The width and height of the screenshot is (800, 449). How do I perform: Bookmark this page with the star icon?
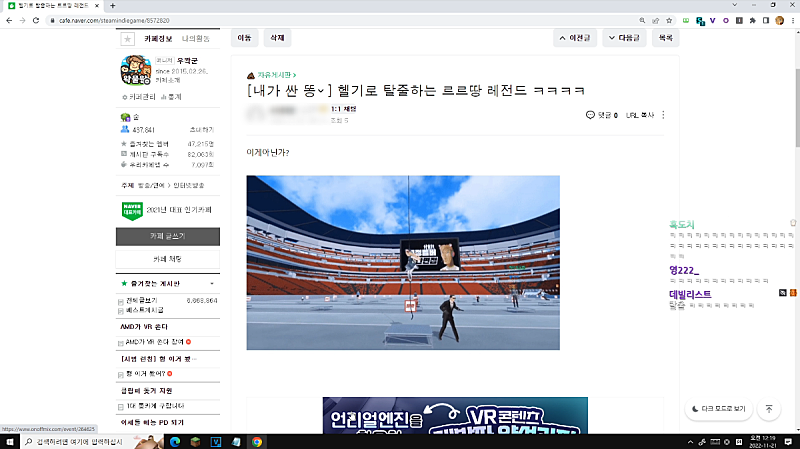coord(667,20)
